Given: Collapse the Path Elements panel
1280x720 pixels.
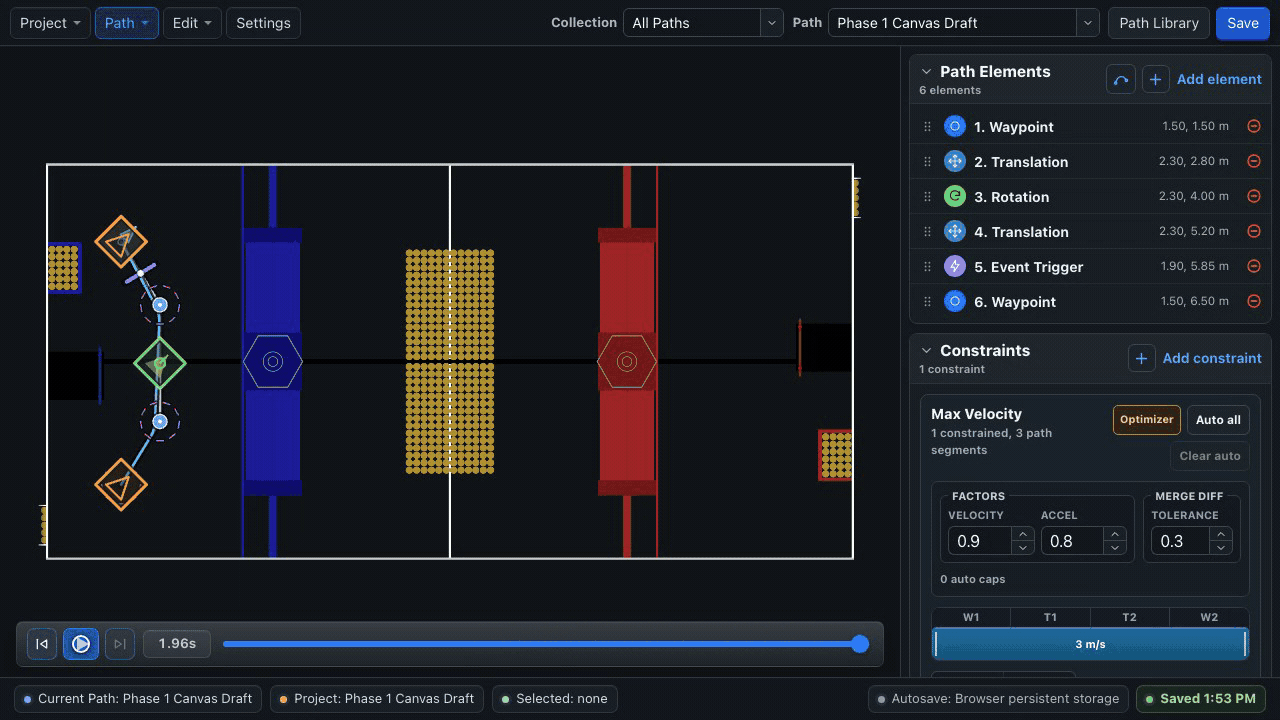Looking at the screenshot, I should [x=926, y=72].
